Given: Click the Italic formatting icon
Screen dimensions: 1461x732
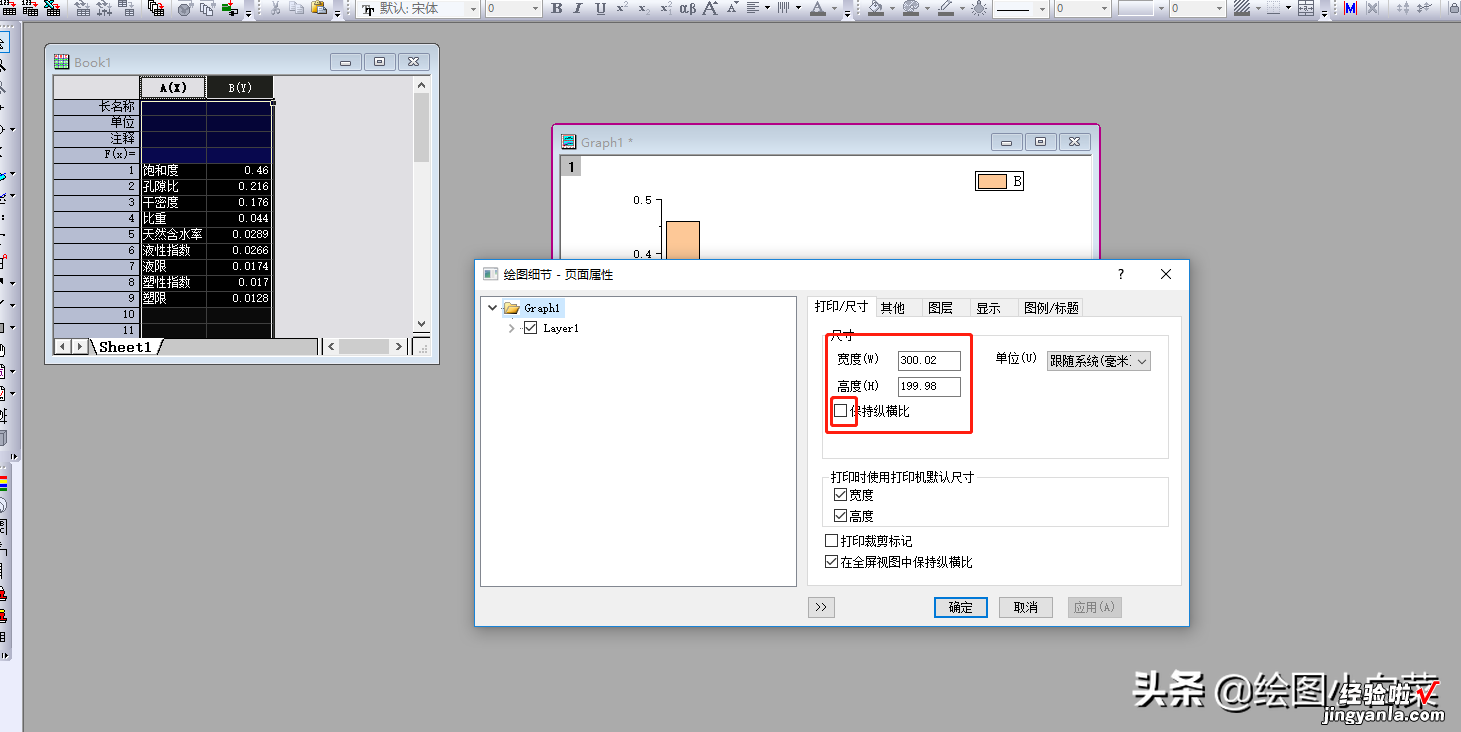Looking at the screenshot, I should click(x=578, y=8).
